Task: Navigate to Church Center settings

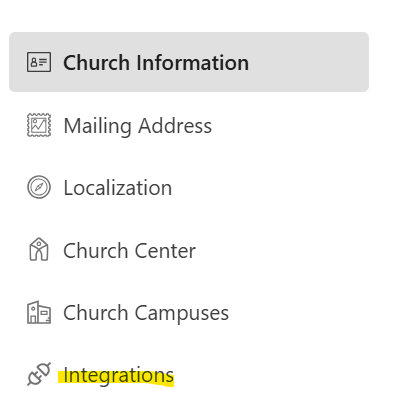Action: tap(189, 250)
